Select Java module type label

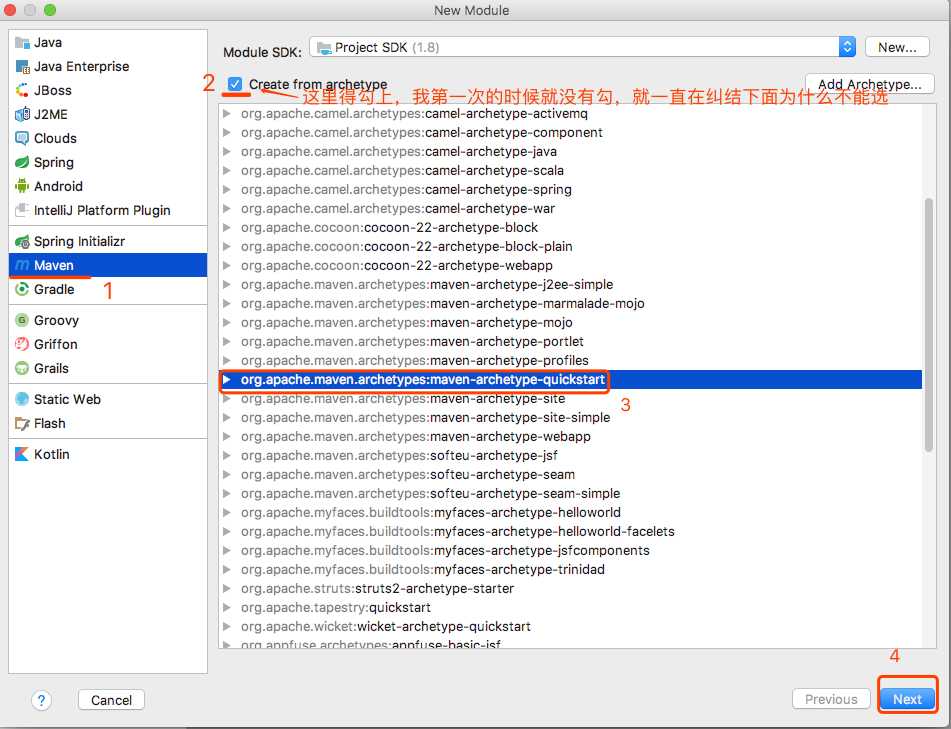[x=48, y=42]
